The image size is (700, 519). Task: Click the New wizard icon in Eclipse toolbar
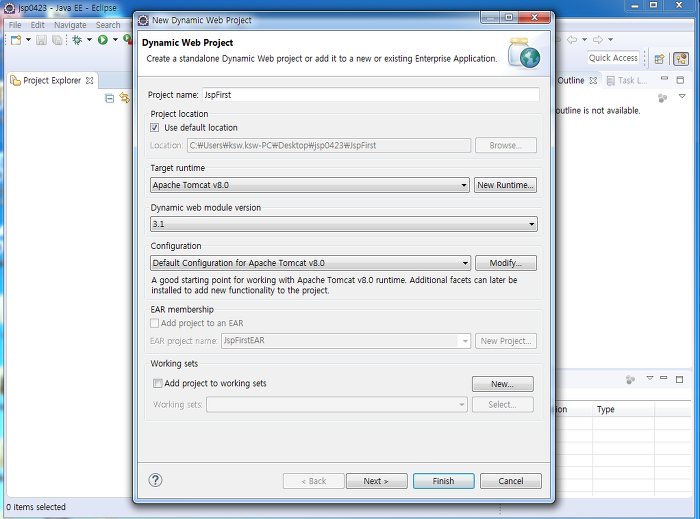pyautogui.click(x=16, y=40)
